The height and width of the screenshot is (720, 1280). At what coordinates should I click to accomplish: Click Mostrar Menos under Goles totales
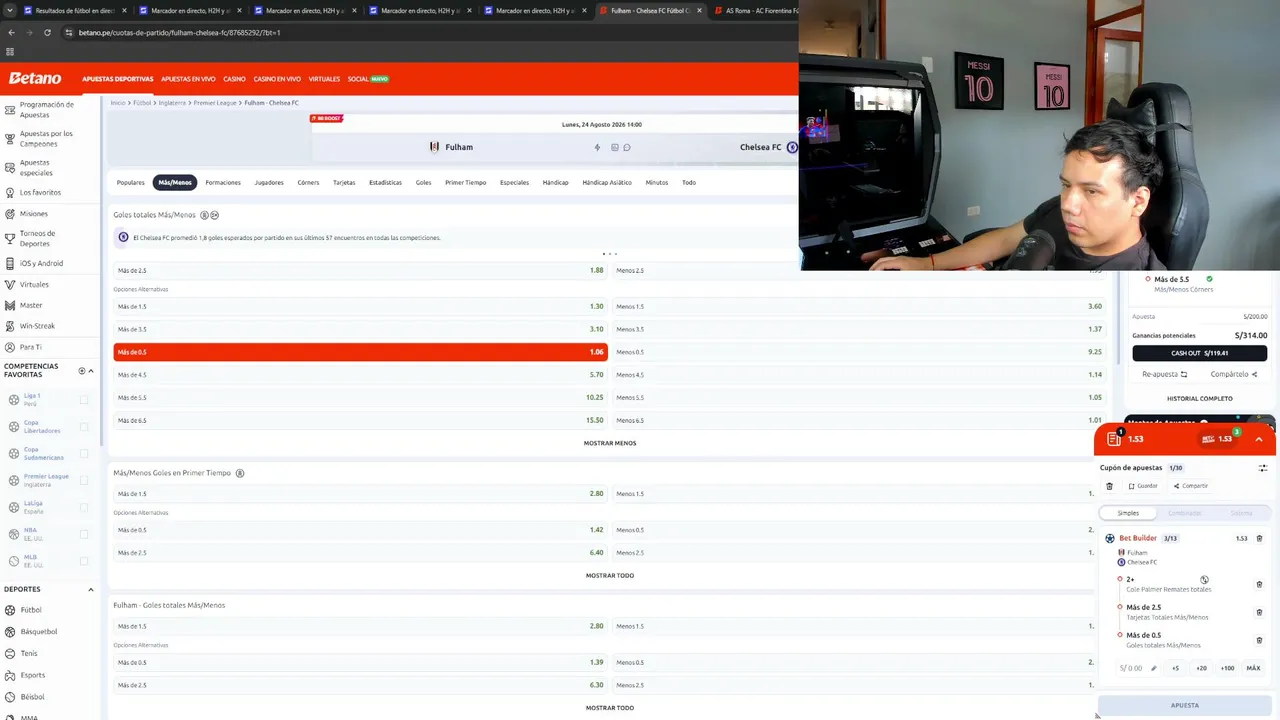(x=610, y=443)
